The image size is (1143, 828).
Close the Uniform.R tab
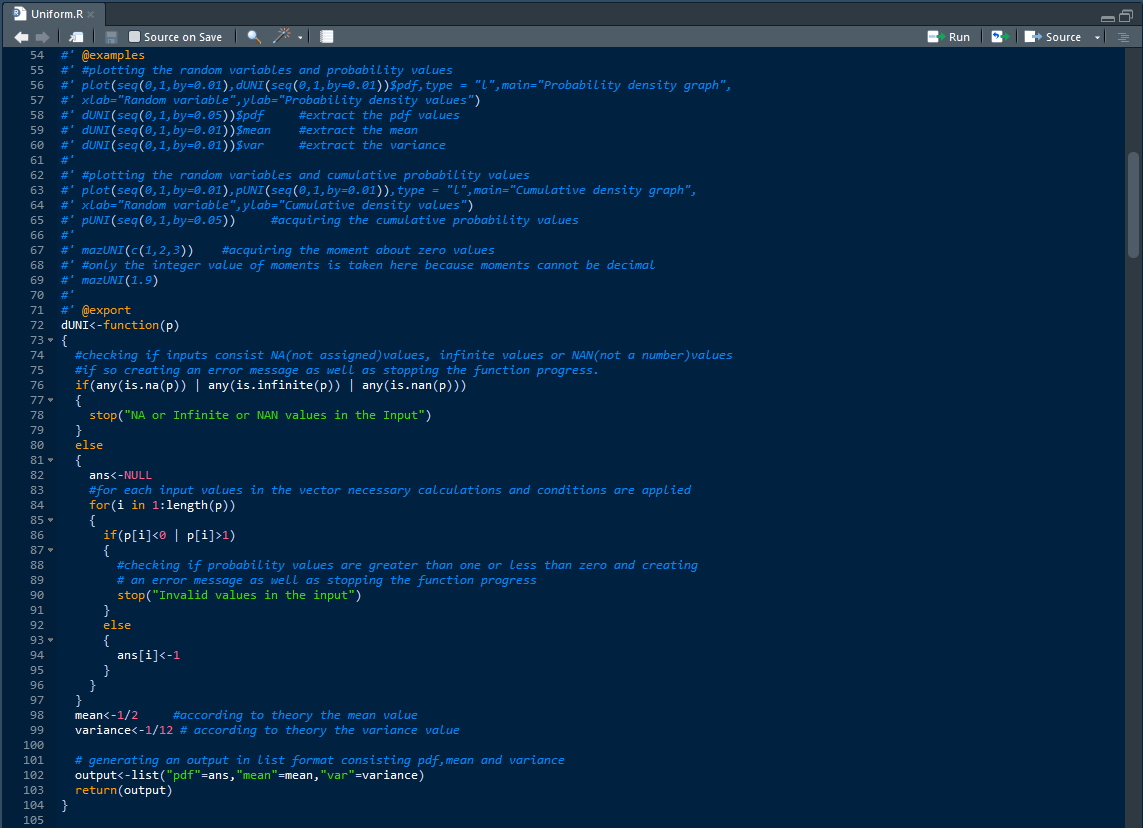(91, 15)
